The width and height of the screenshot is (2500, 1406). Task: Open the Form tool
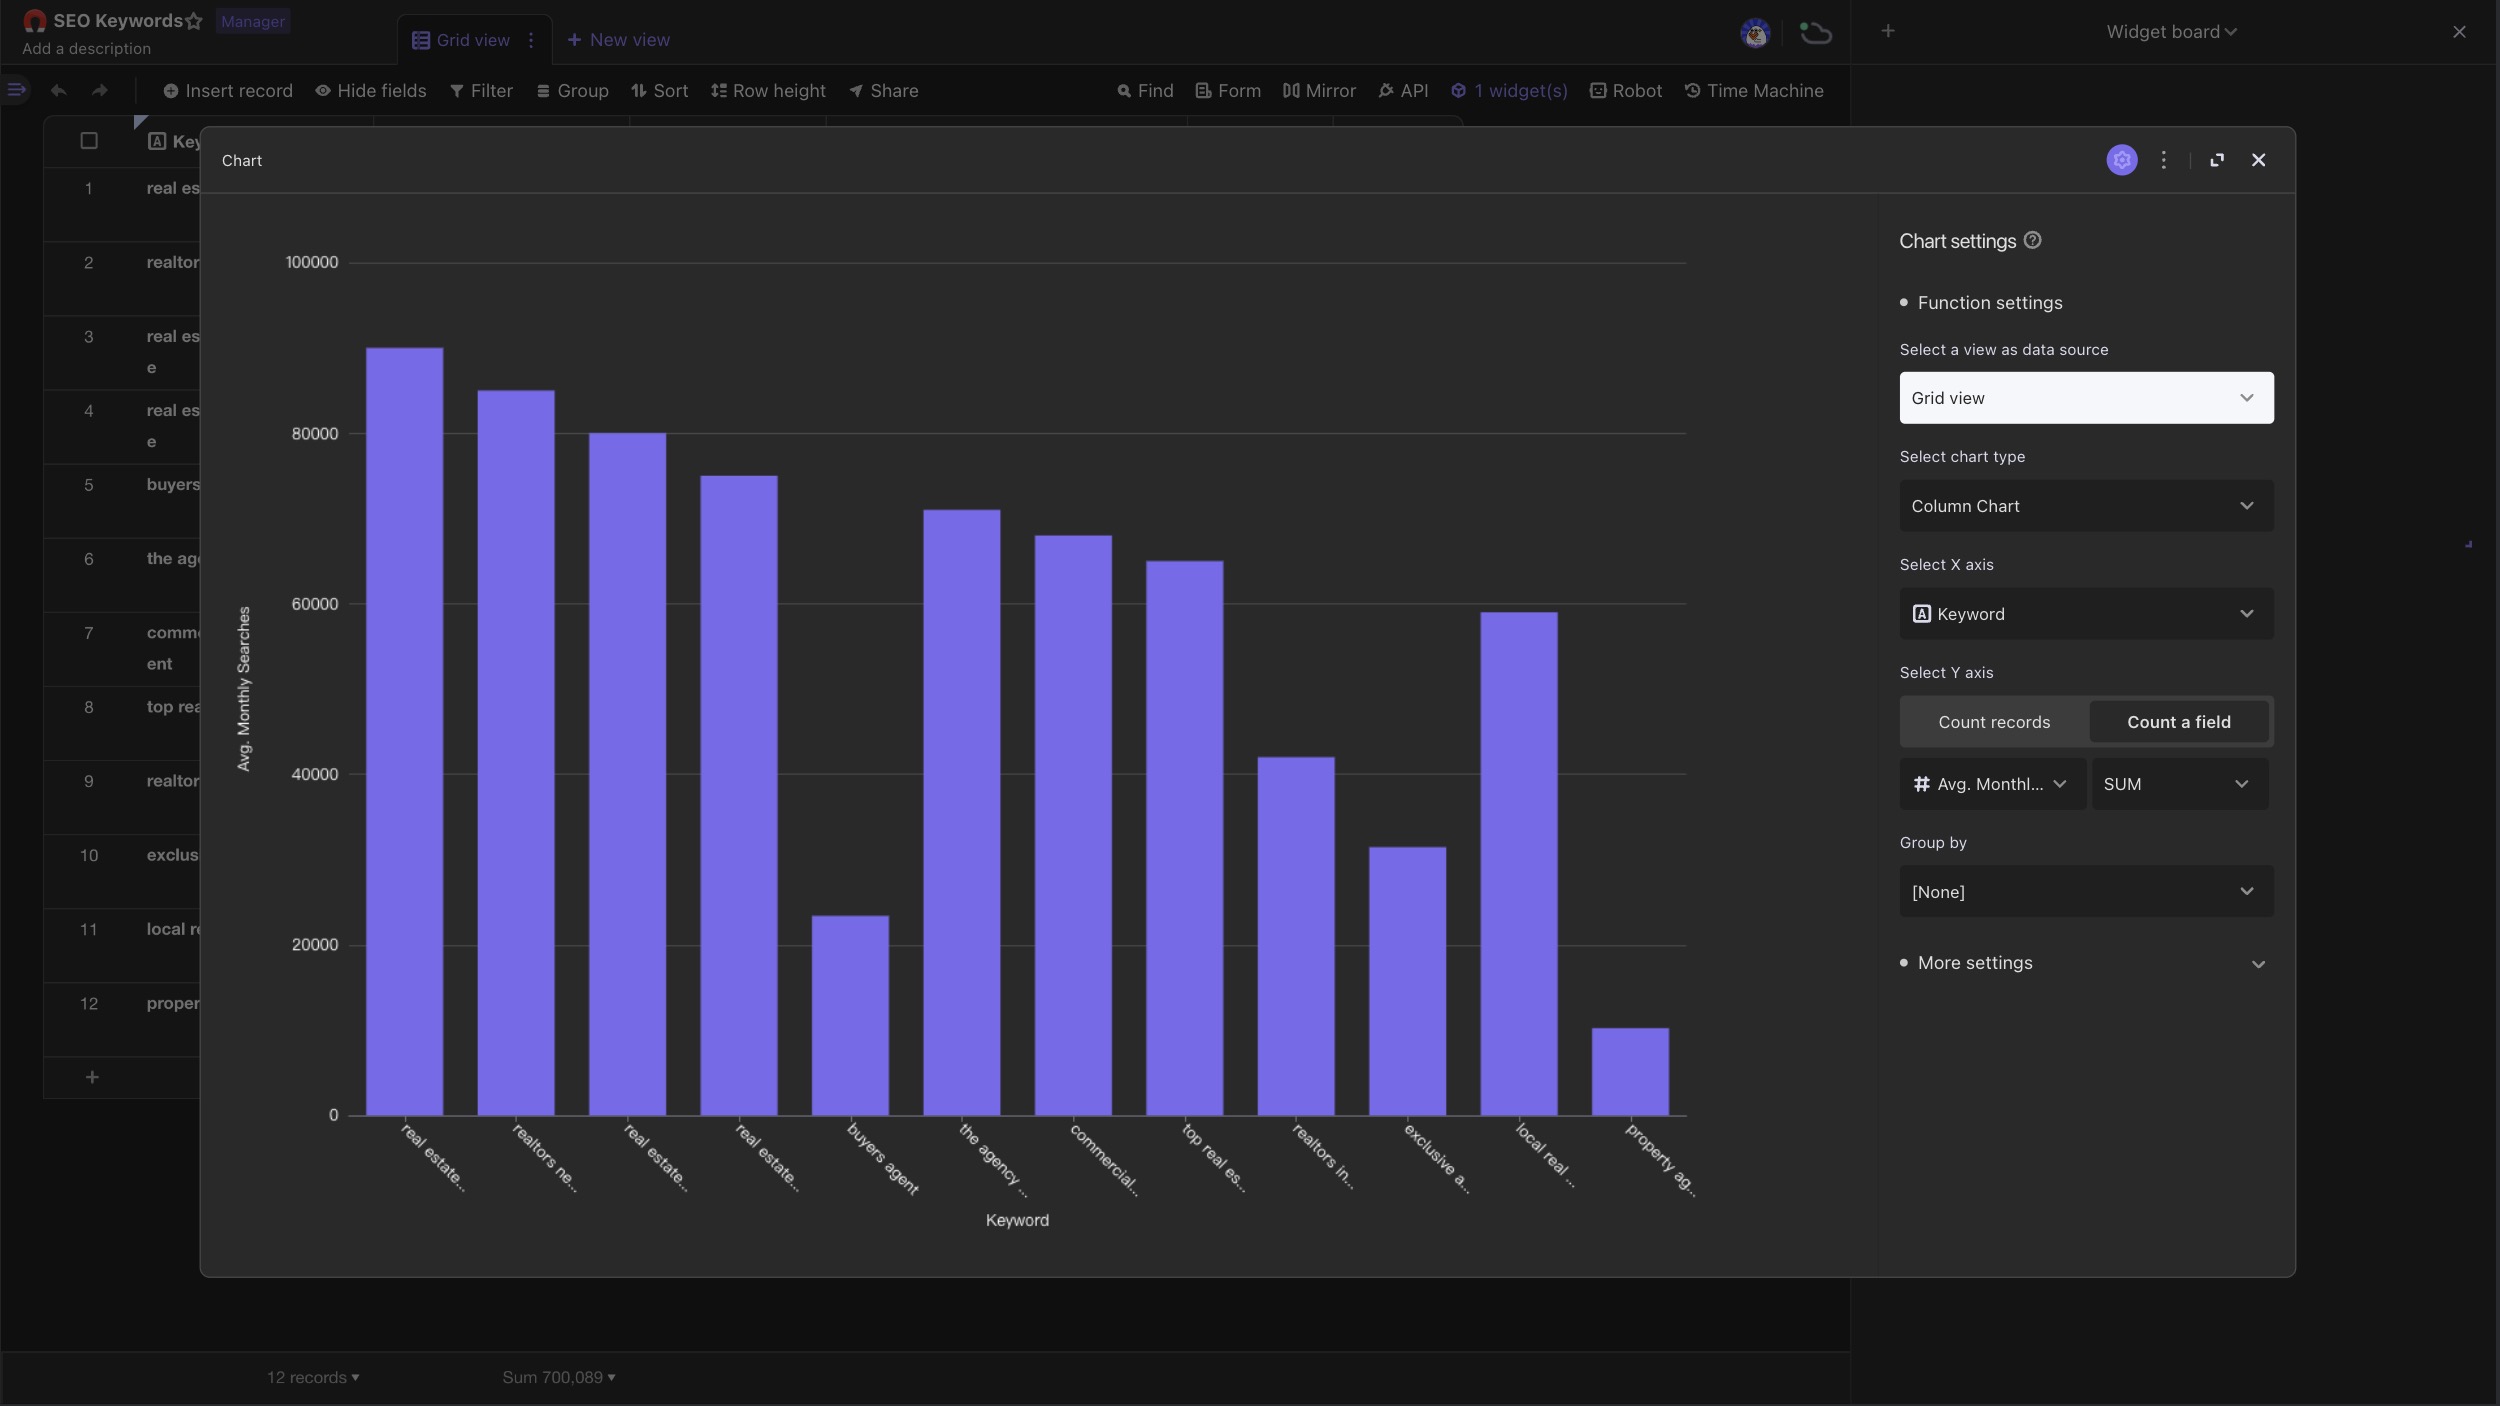[1228, 91]
